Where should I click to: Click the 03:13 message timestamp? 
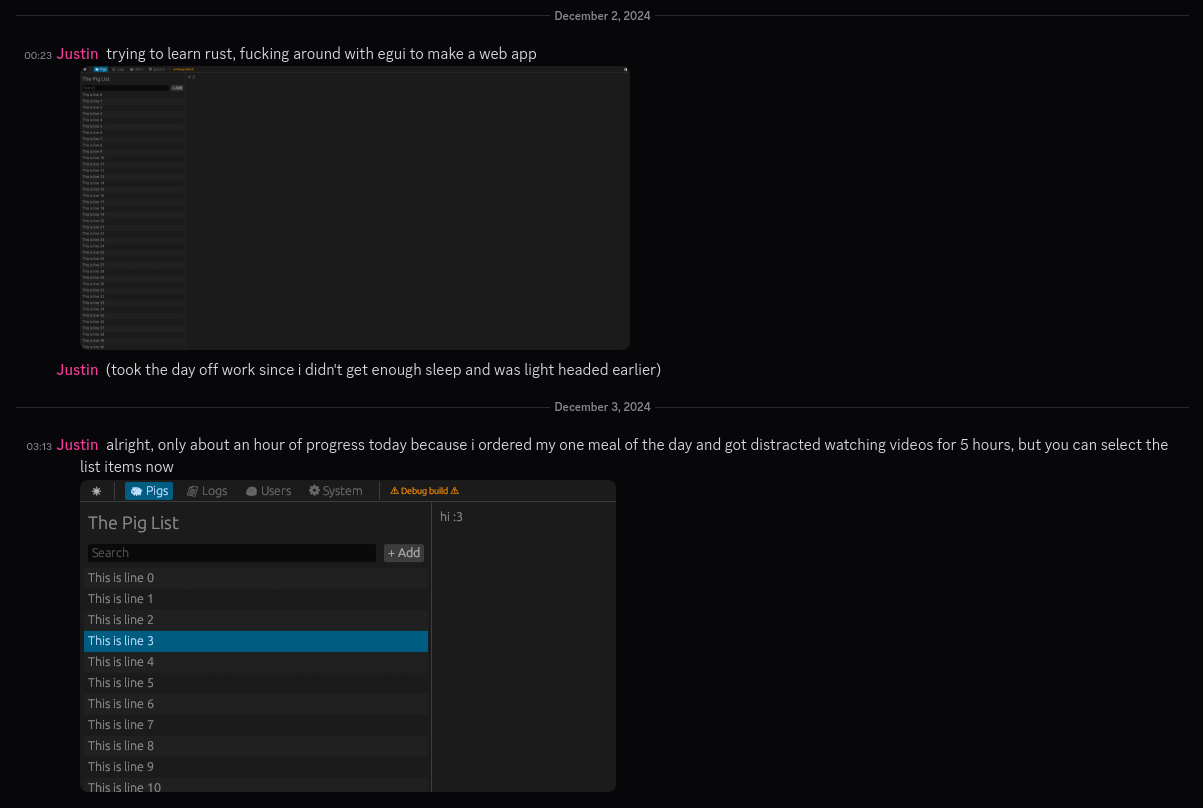(39, 447)
